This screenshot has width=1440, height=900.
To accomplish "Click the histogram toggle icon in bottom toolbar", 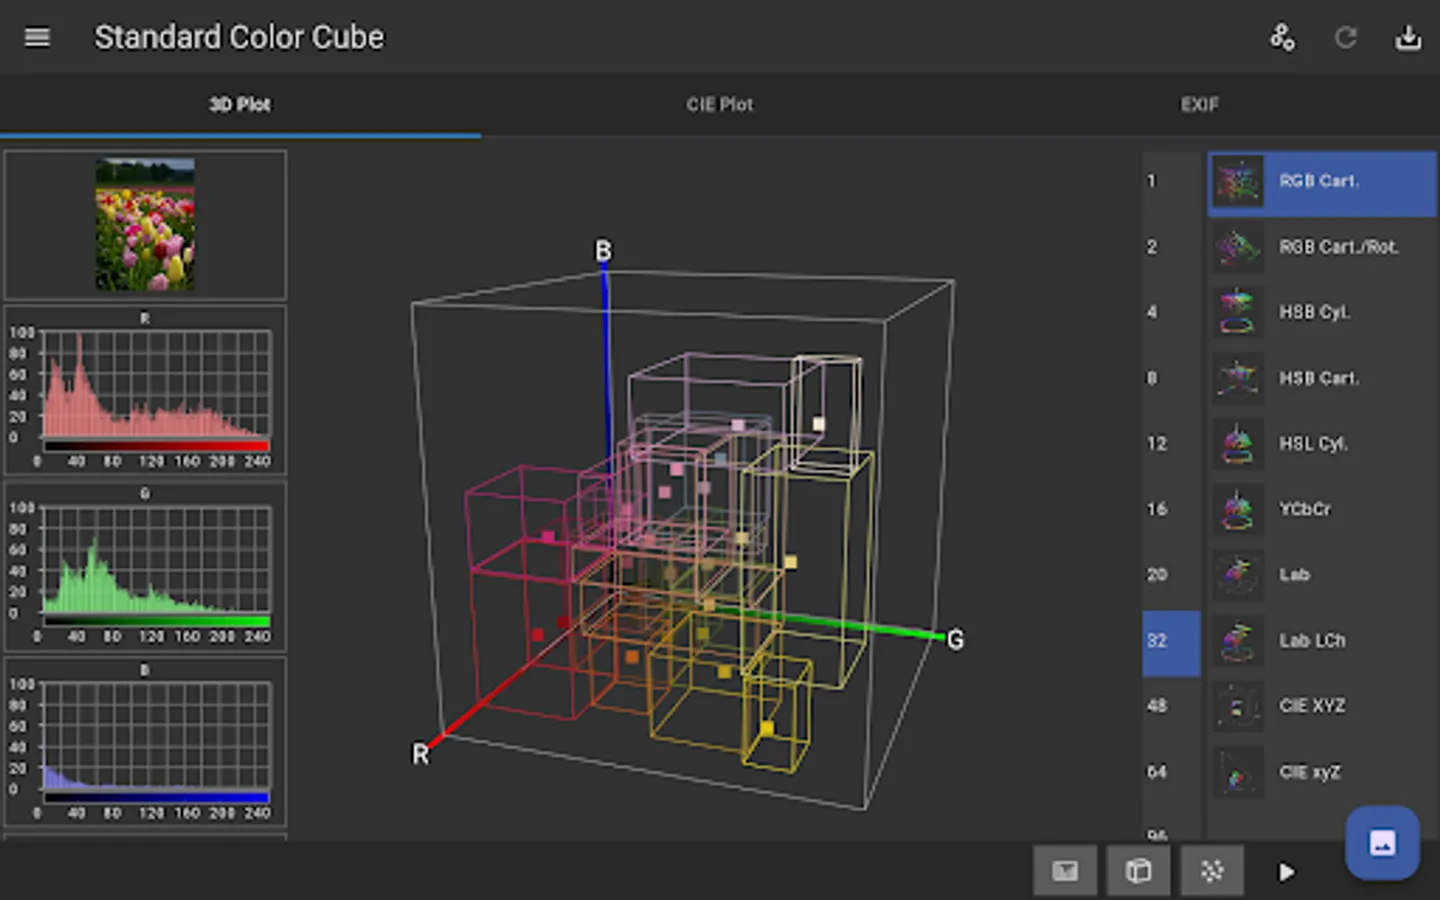I will tap(1065, 871).
